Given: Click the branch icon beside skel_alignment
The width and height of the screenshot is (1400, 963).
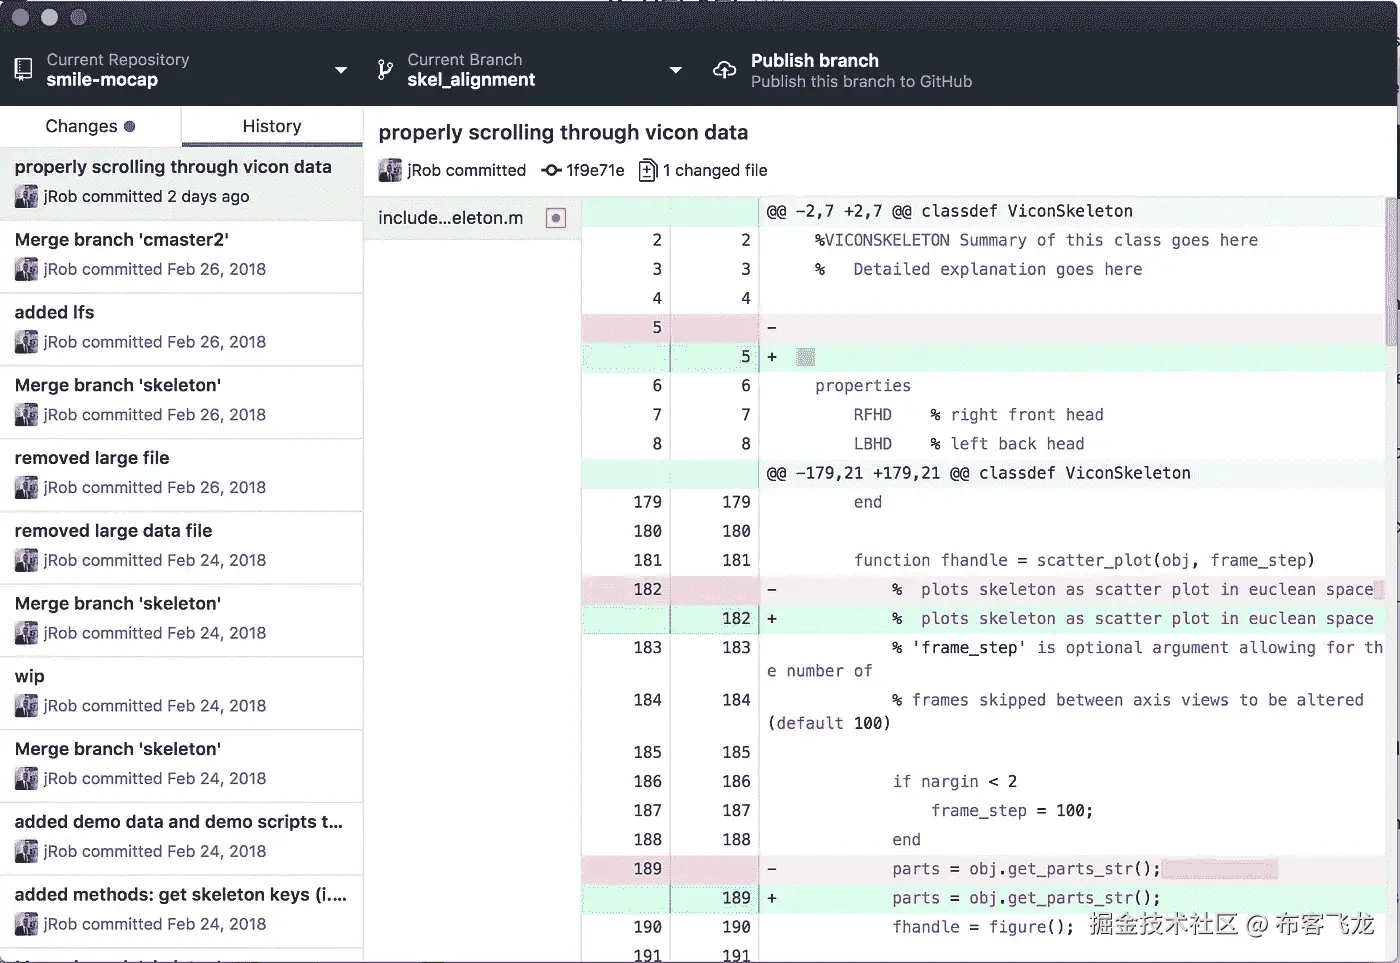Looking at the screenshot, I should click(385, 70).
